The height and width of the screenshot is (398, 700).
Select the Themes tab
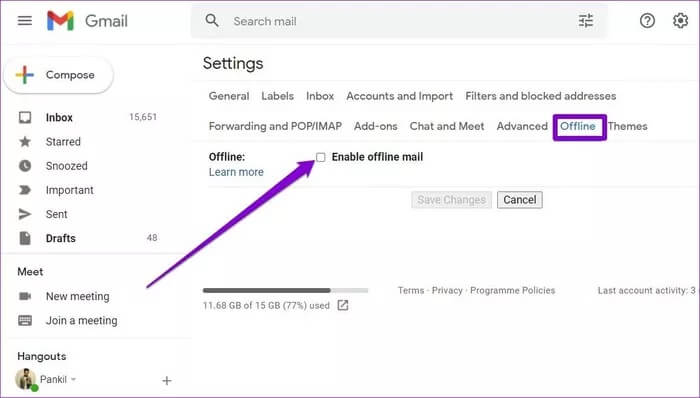(x=627, y=126)
